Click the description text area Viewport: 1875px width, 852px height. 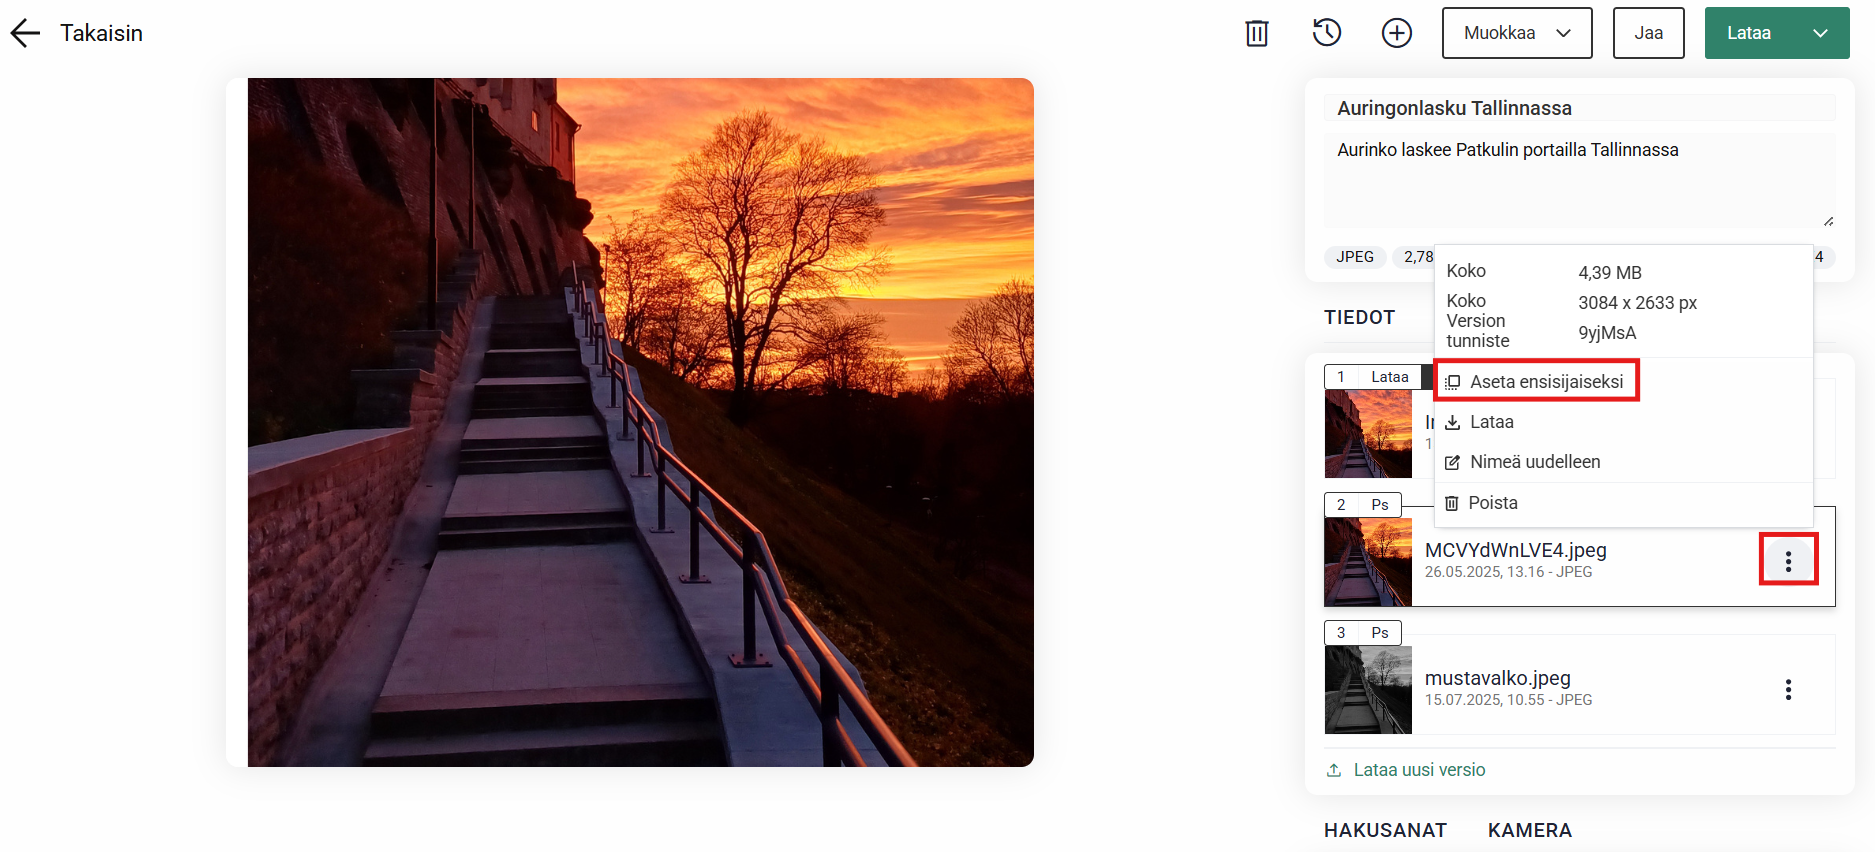(x=1580, y=180)
